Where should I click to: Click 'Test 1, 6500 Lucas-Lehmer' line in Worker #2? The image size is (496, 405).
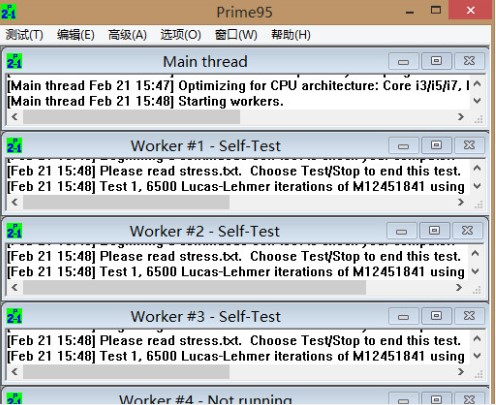[x=236, y=272]
